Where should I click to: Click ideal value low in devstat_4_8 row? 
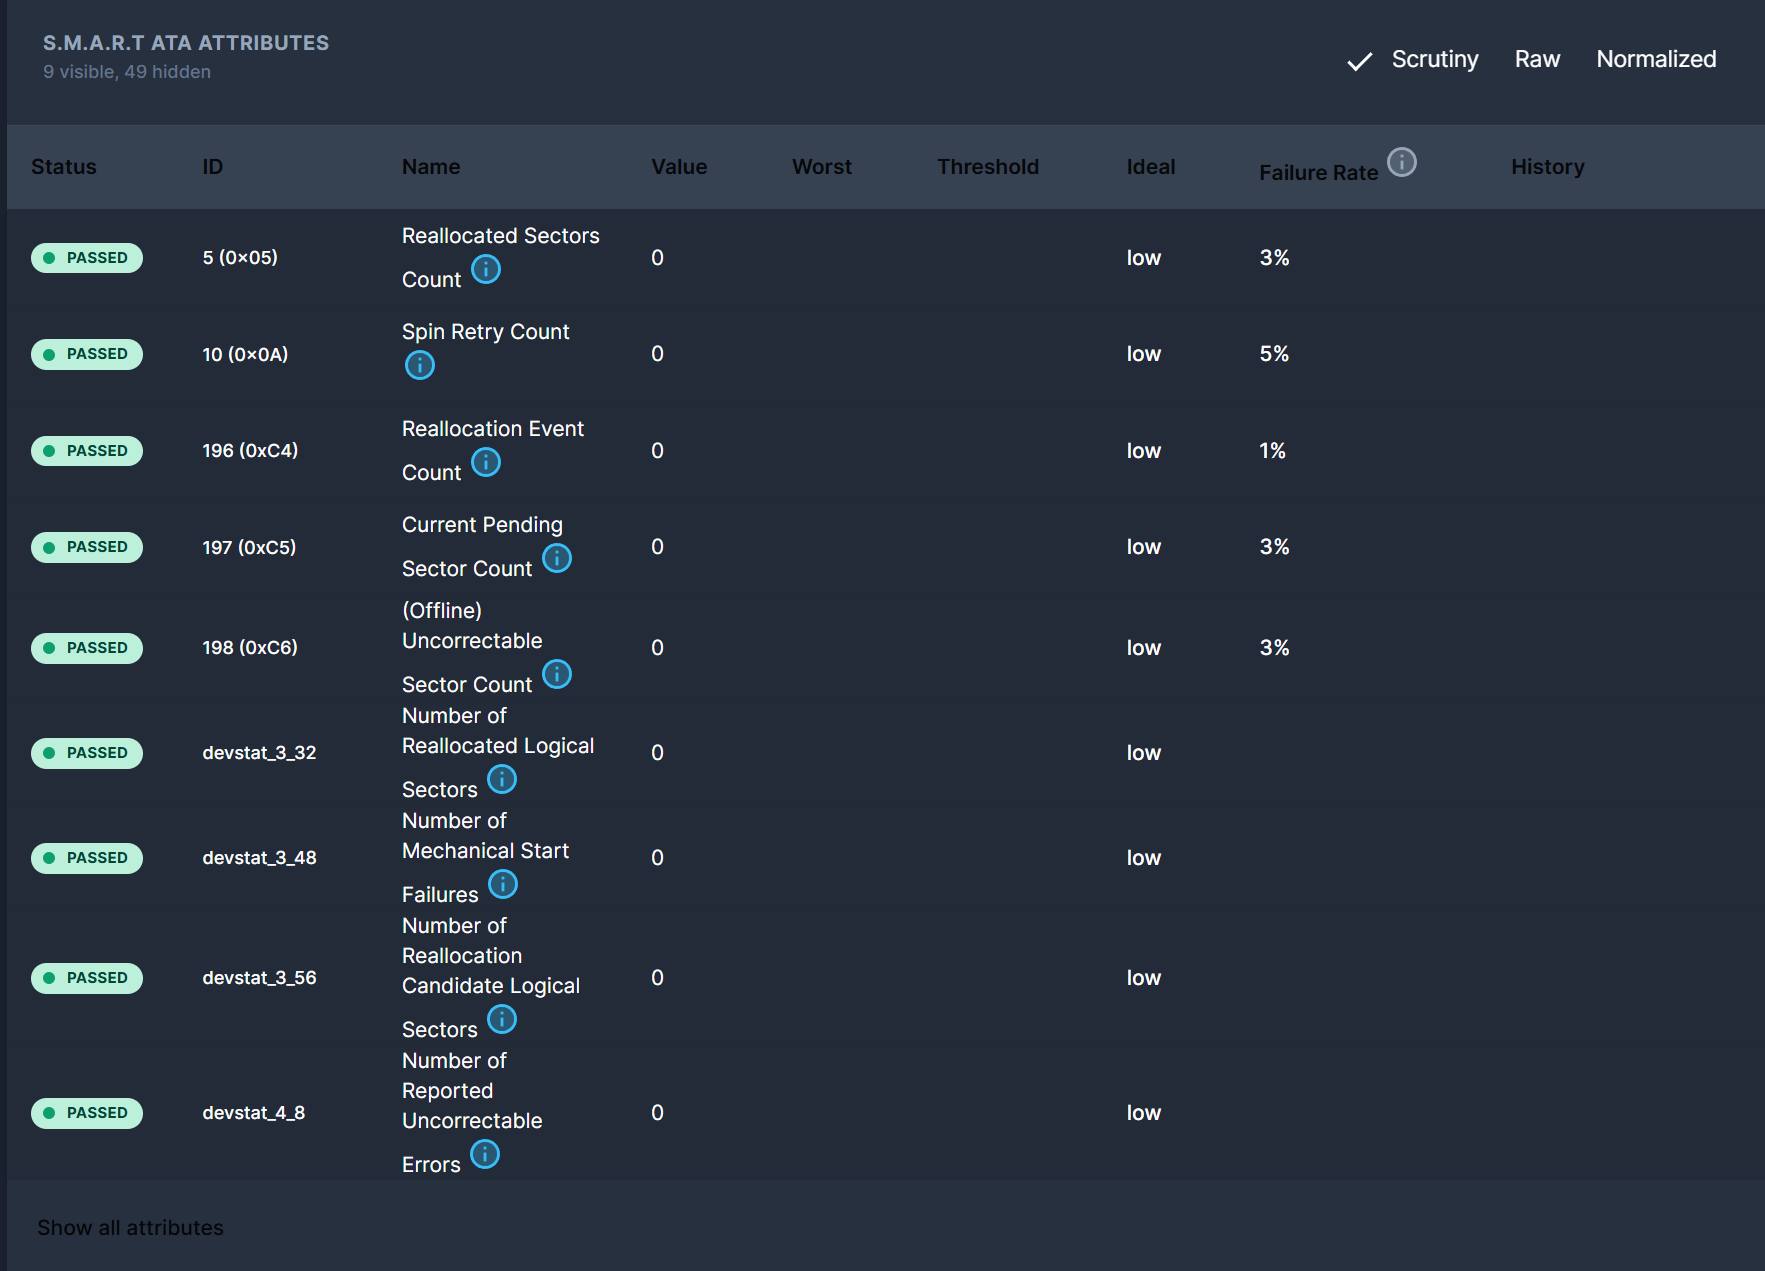pyautogui.click(x=1144, y=1113)
